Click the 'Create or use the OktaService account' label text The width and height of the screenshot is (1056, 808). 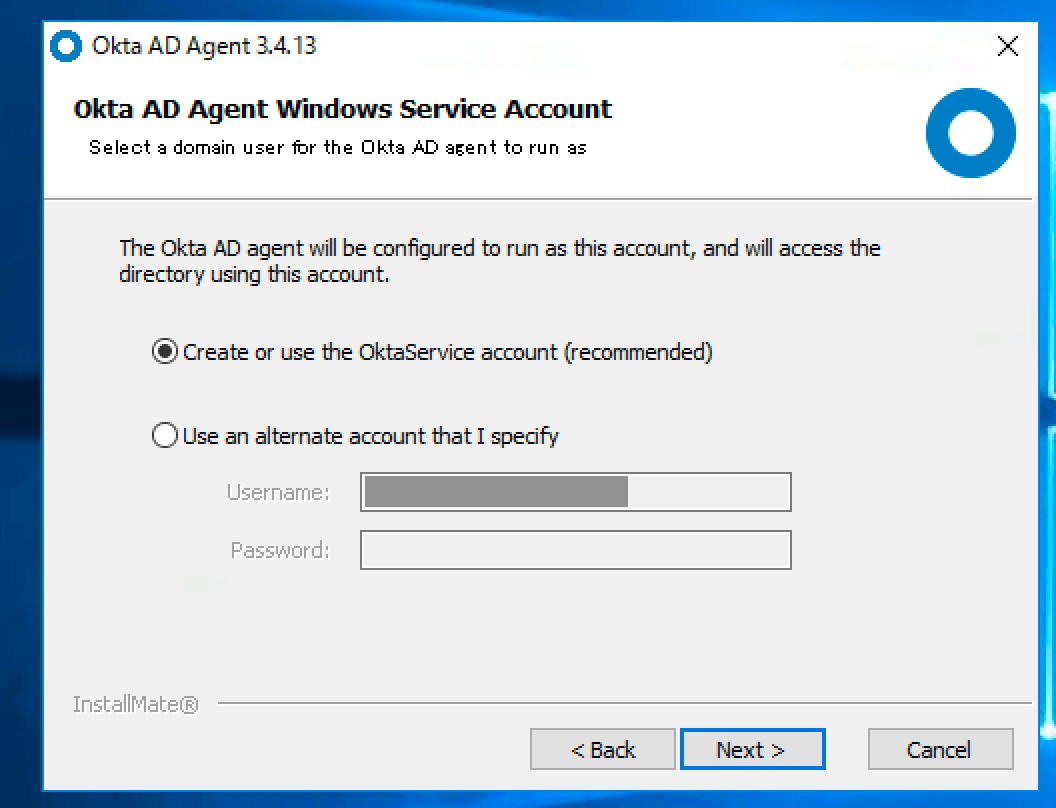coord(447,352)
